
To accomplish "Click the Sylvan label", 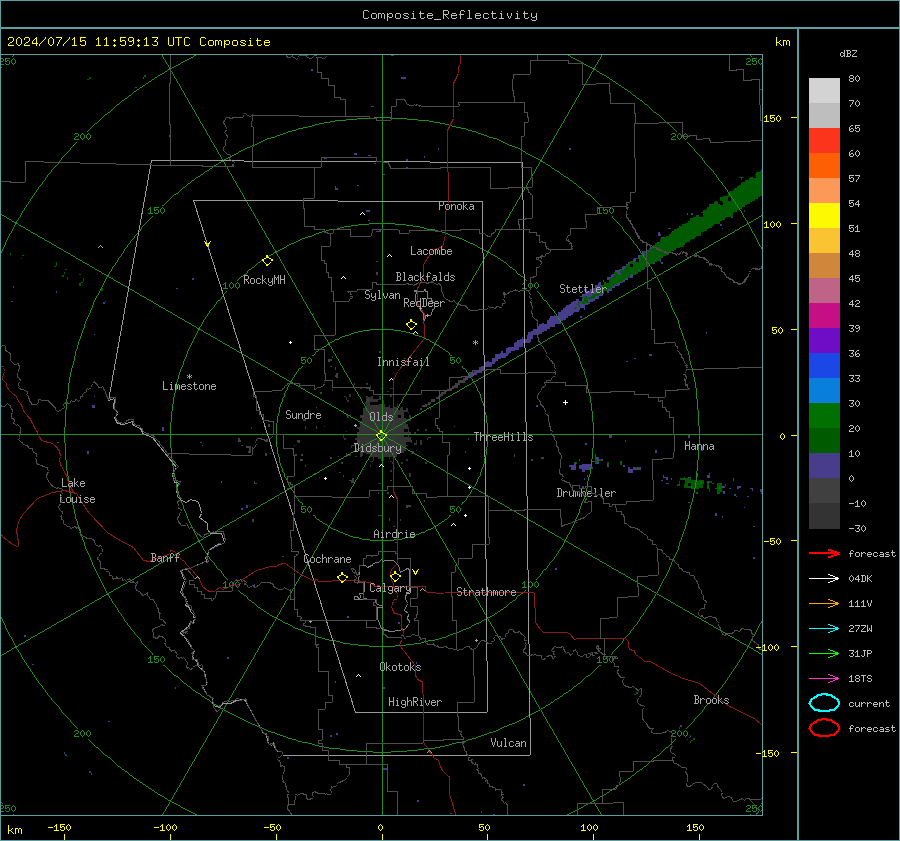I will (x=382, y=295).
